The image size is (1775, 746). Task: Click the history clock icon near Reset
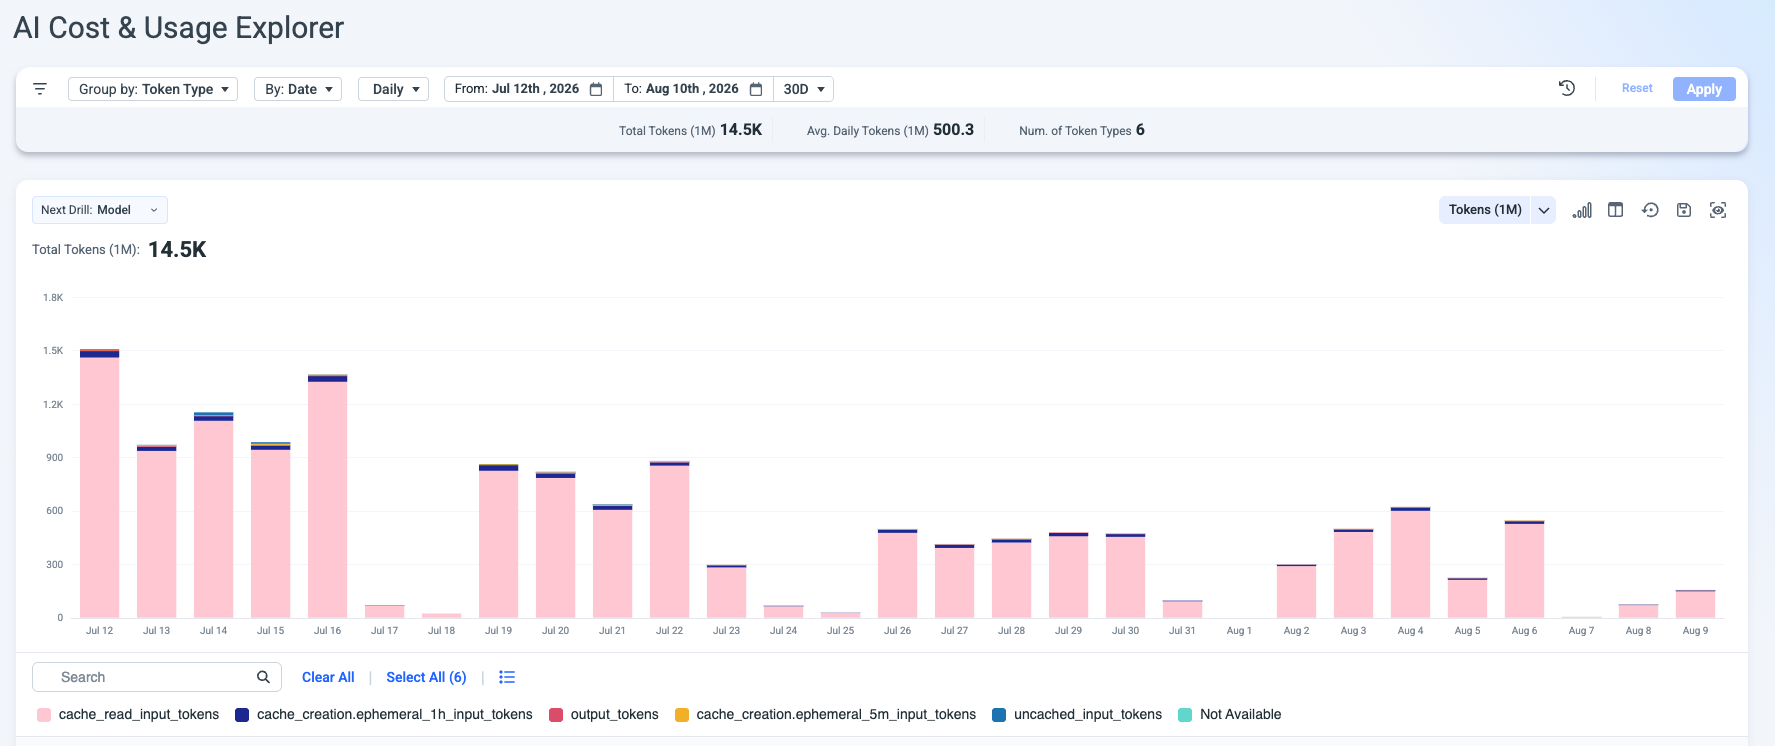pos(1567,88)
